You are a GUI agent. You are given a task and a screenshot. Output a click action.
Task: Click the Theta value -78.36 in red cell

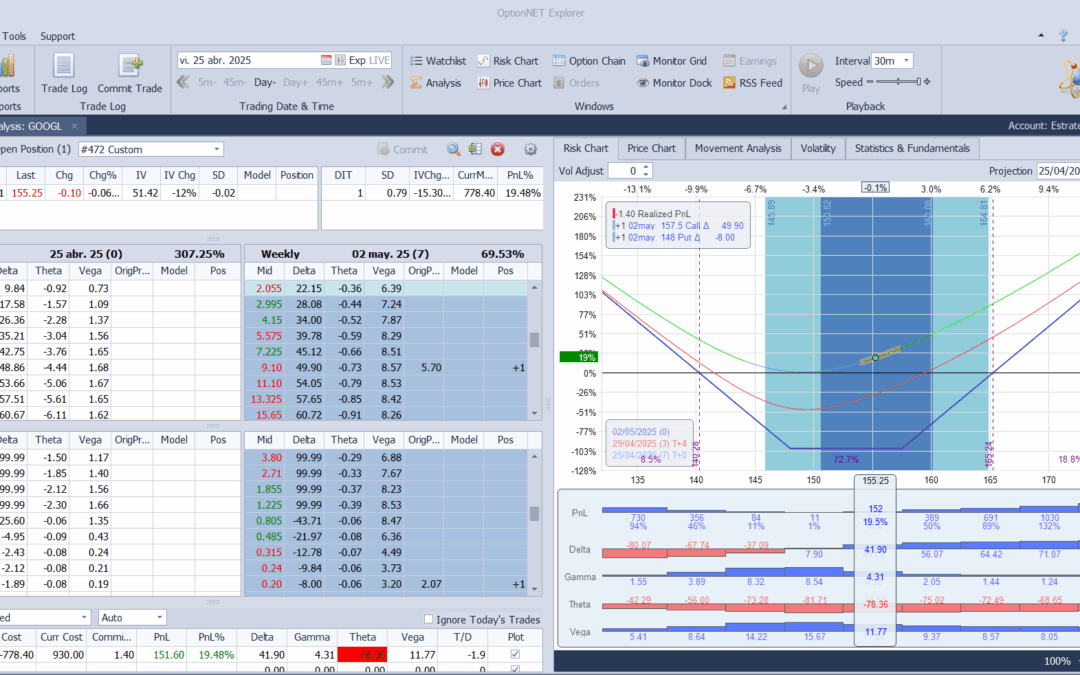pos(362,655)
